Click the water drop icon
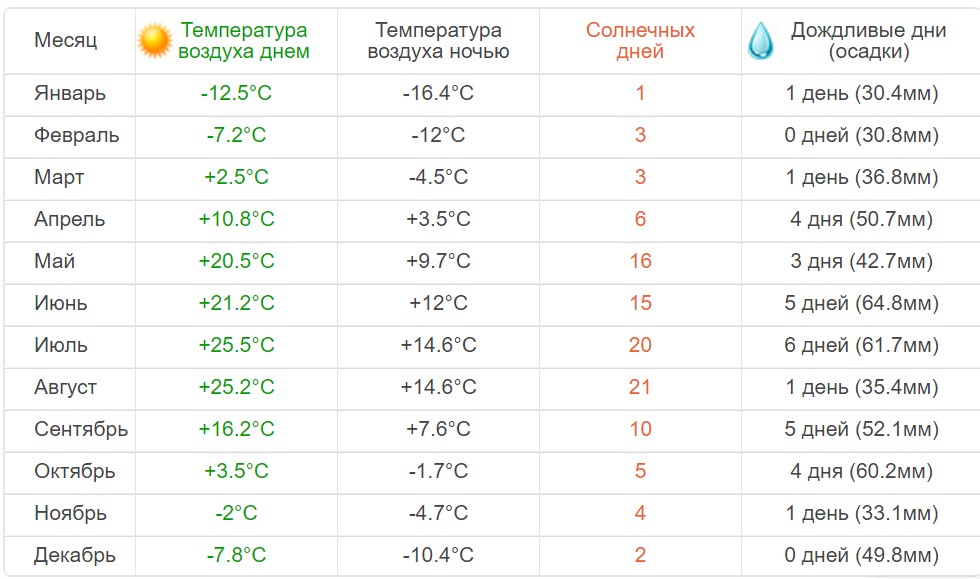Screen dimensions: 980x579 click(x=760, y=41)
